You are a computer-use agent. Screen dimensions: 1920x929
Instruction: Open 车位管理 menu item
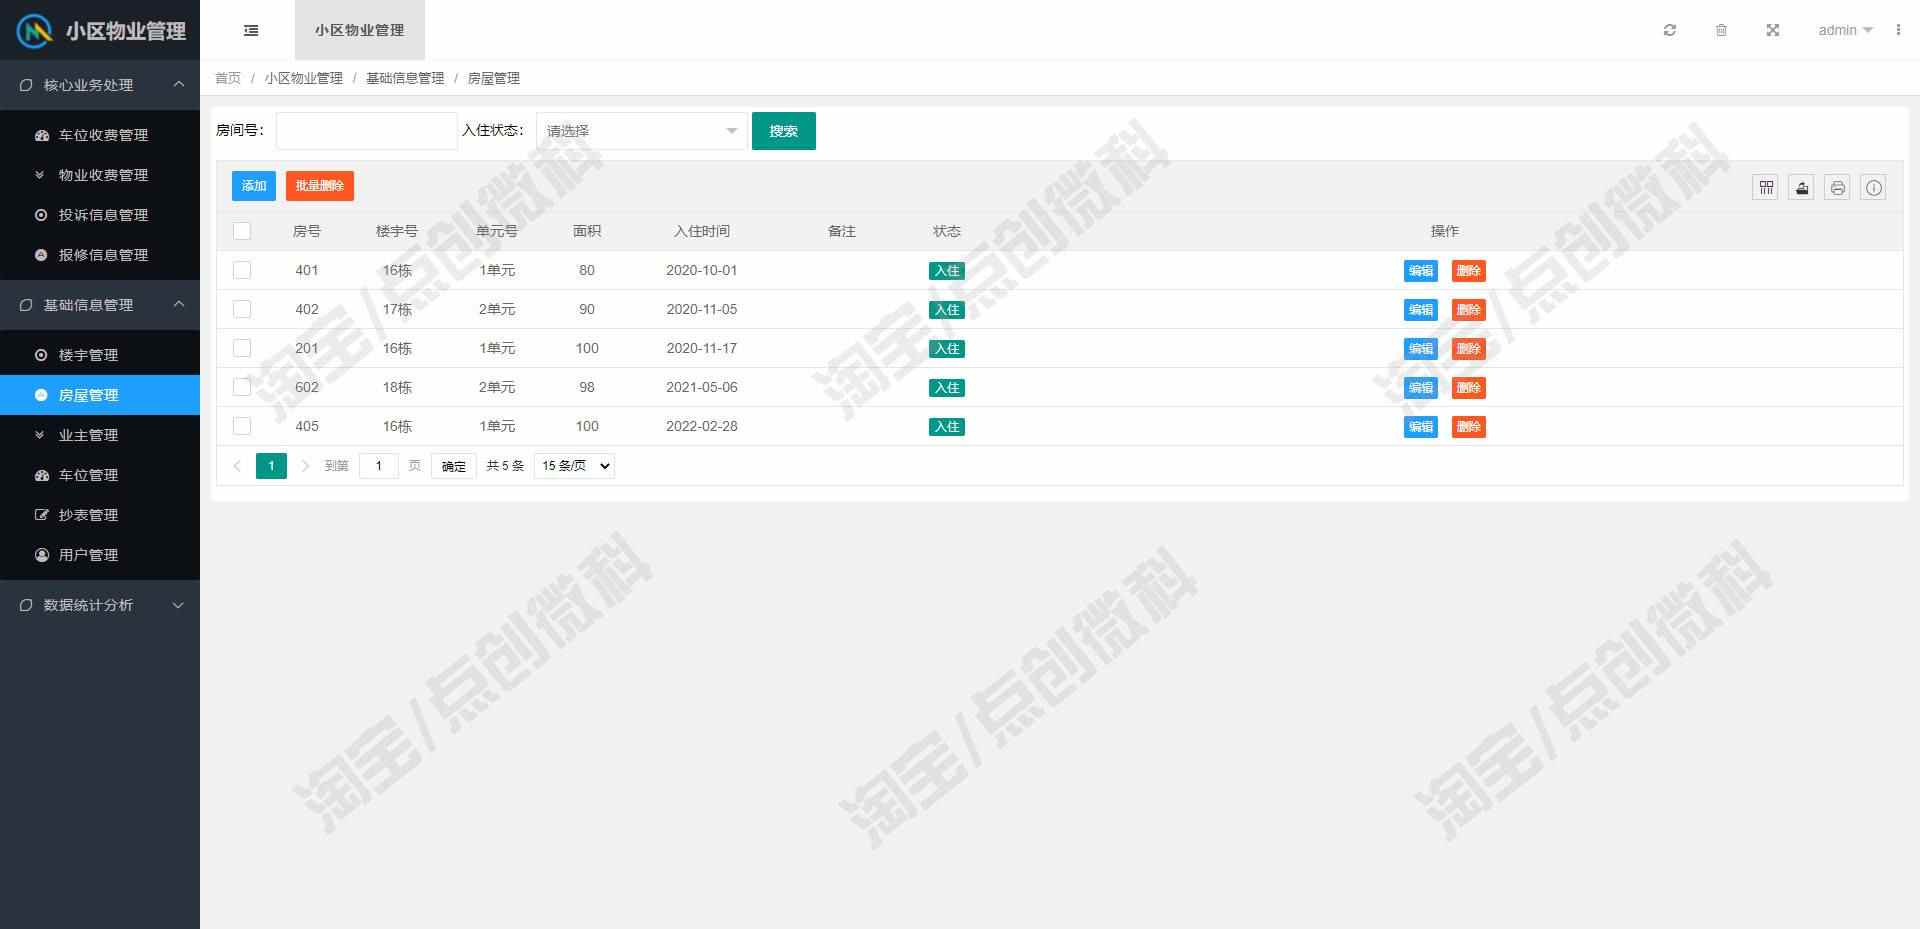100,475
